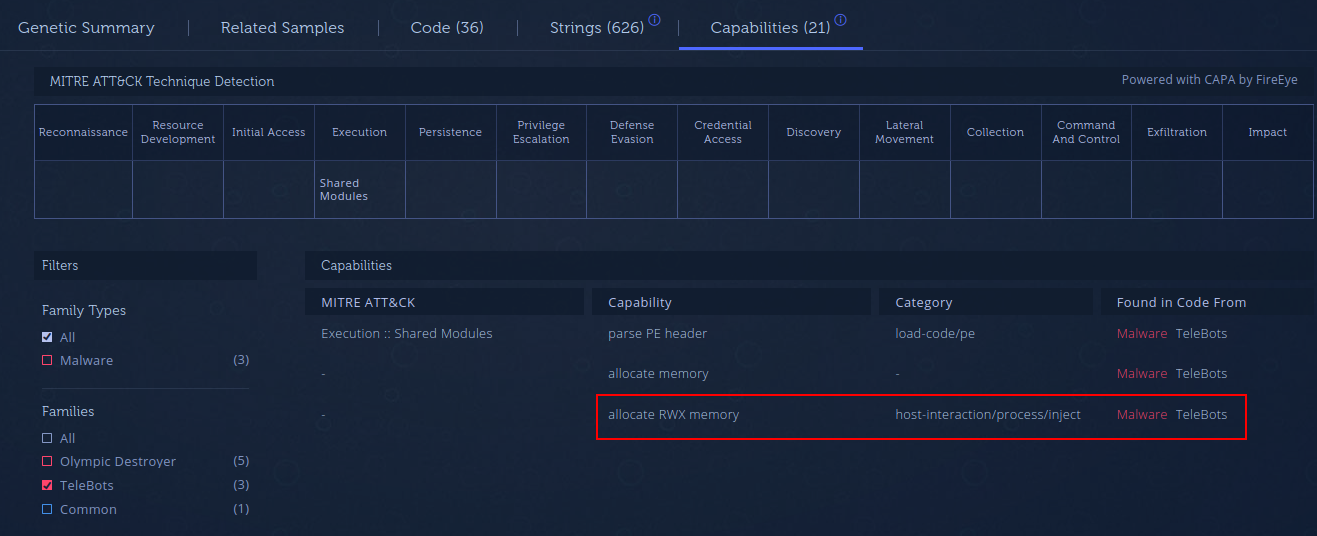
Task: Uncheck the TeleBots family filter
Action: (x=47, y=486)
